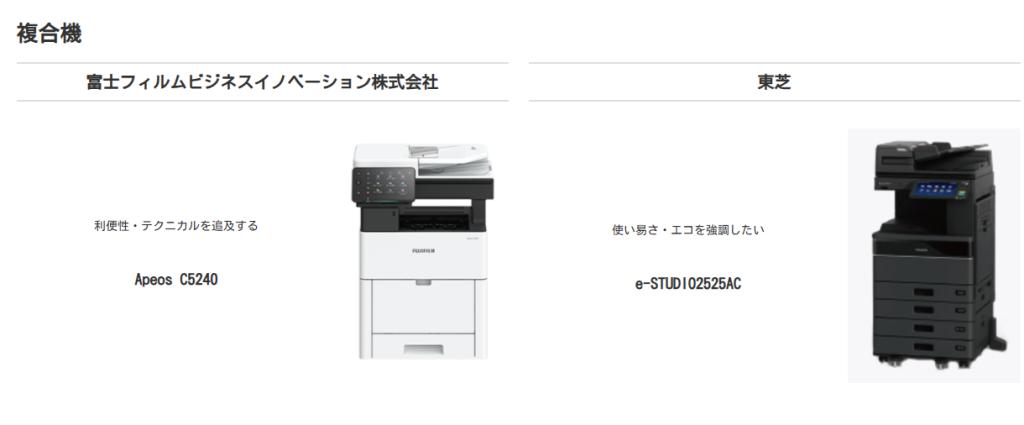This screenshot has width=1024, height=425.
Task: Click the 利便性・テクニカルを追及する description text
Action: coord(176,226)
